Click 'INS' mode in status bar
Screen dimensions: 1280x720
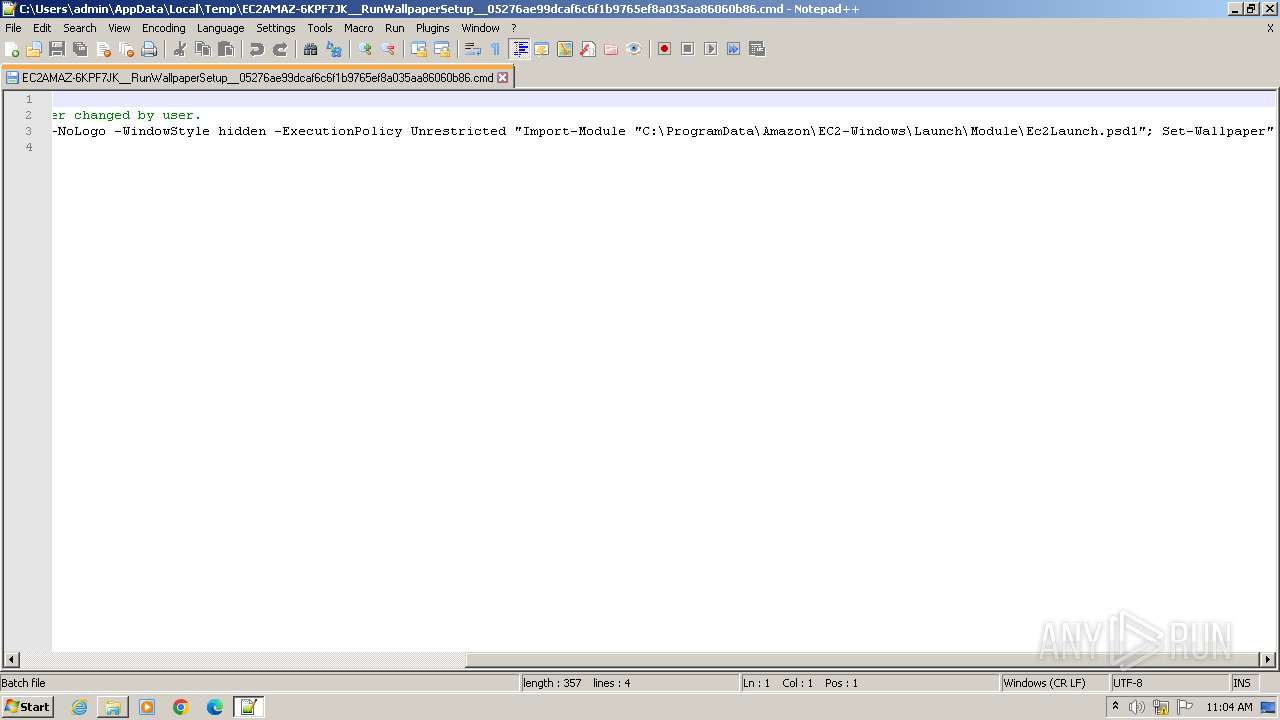[x=1242, y=683]
